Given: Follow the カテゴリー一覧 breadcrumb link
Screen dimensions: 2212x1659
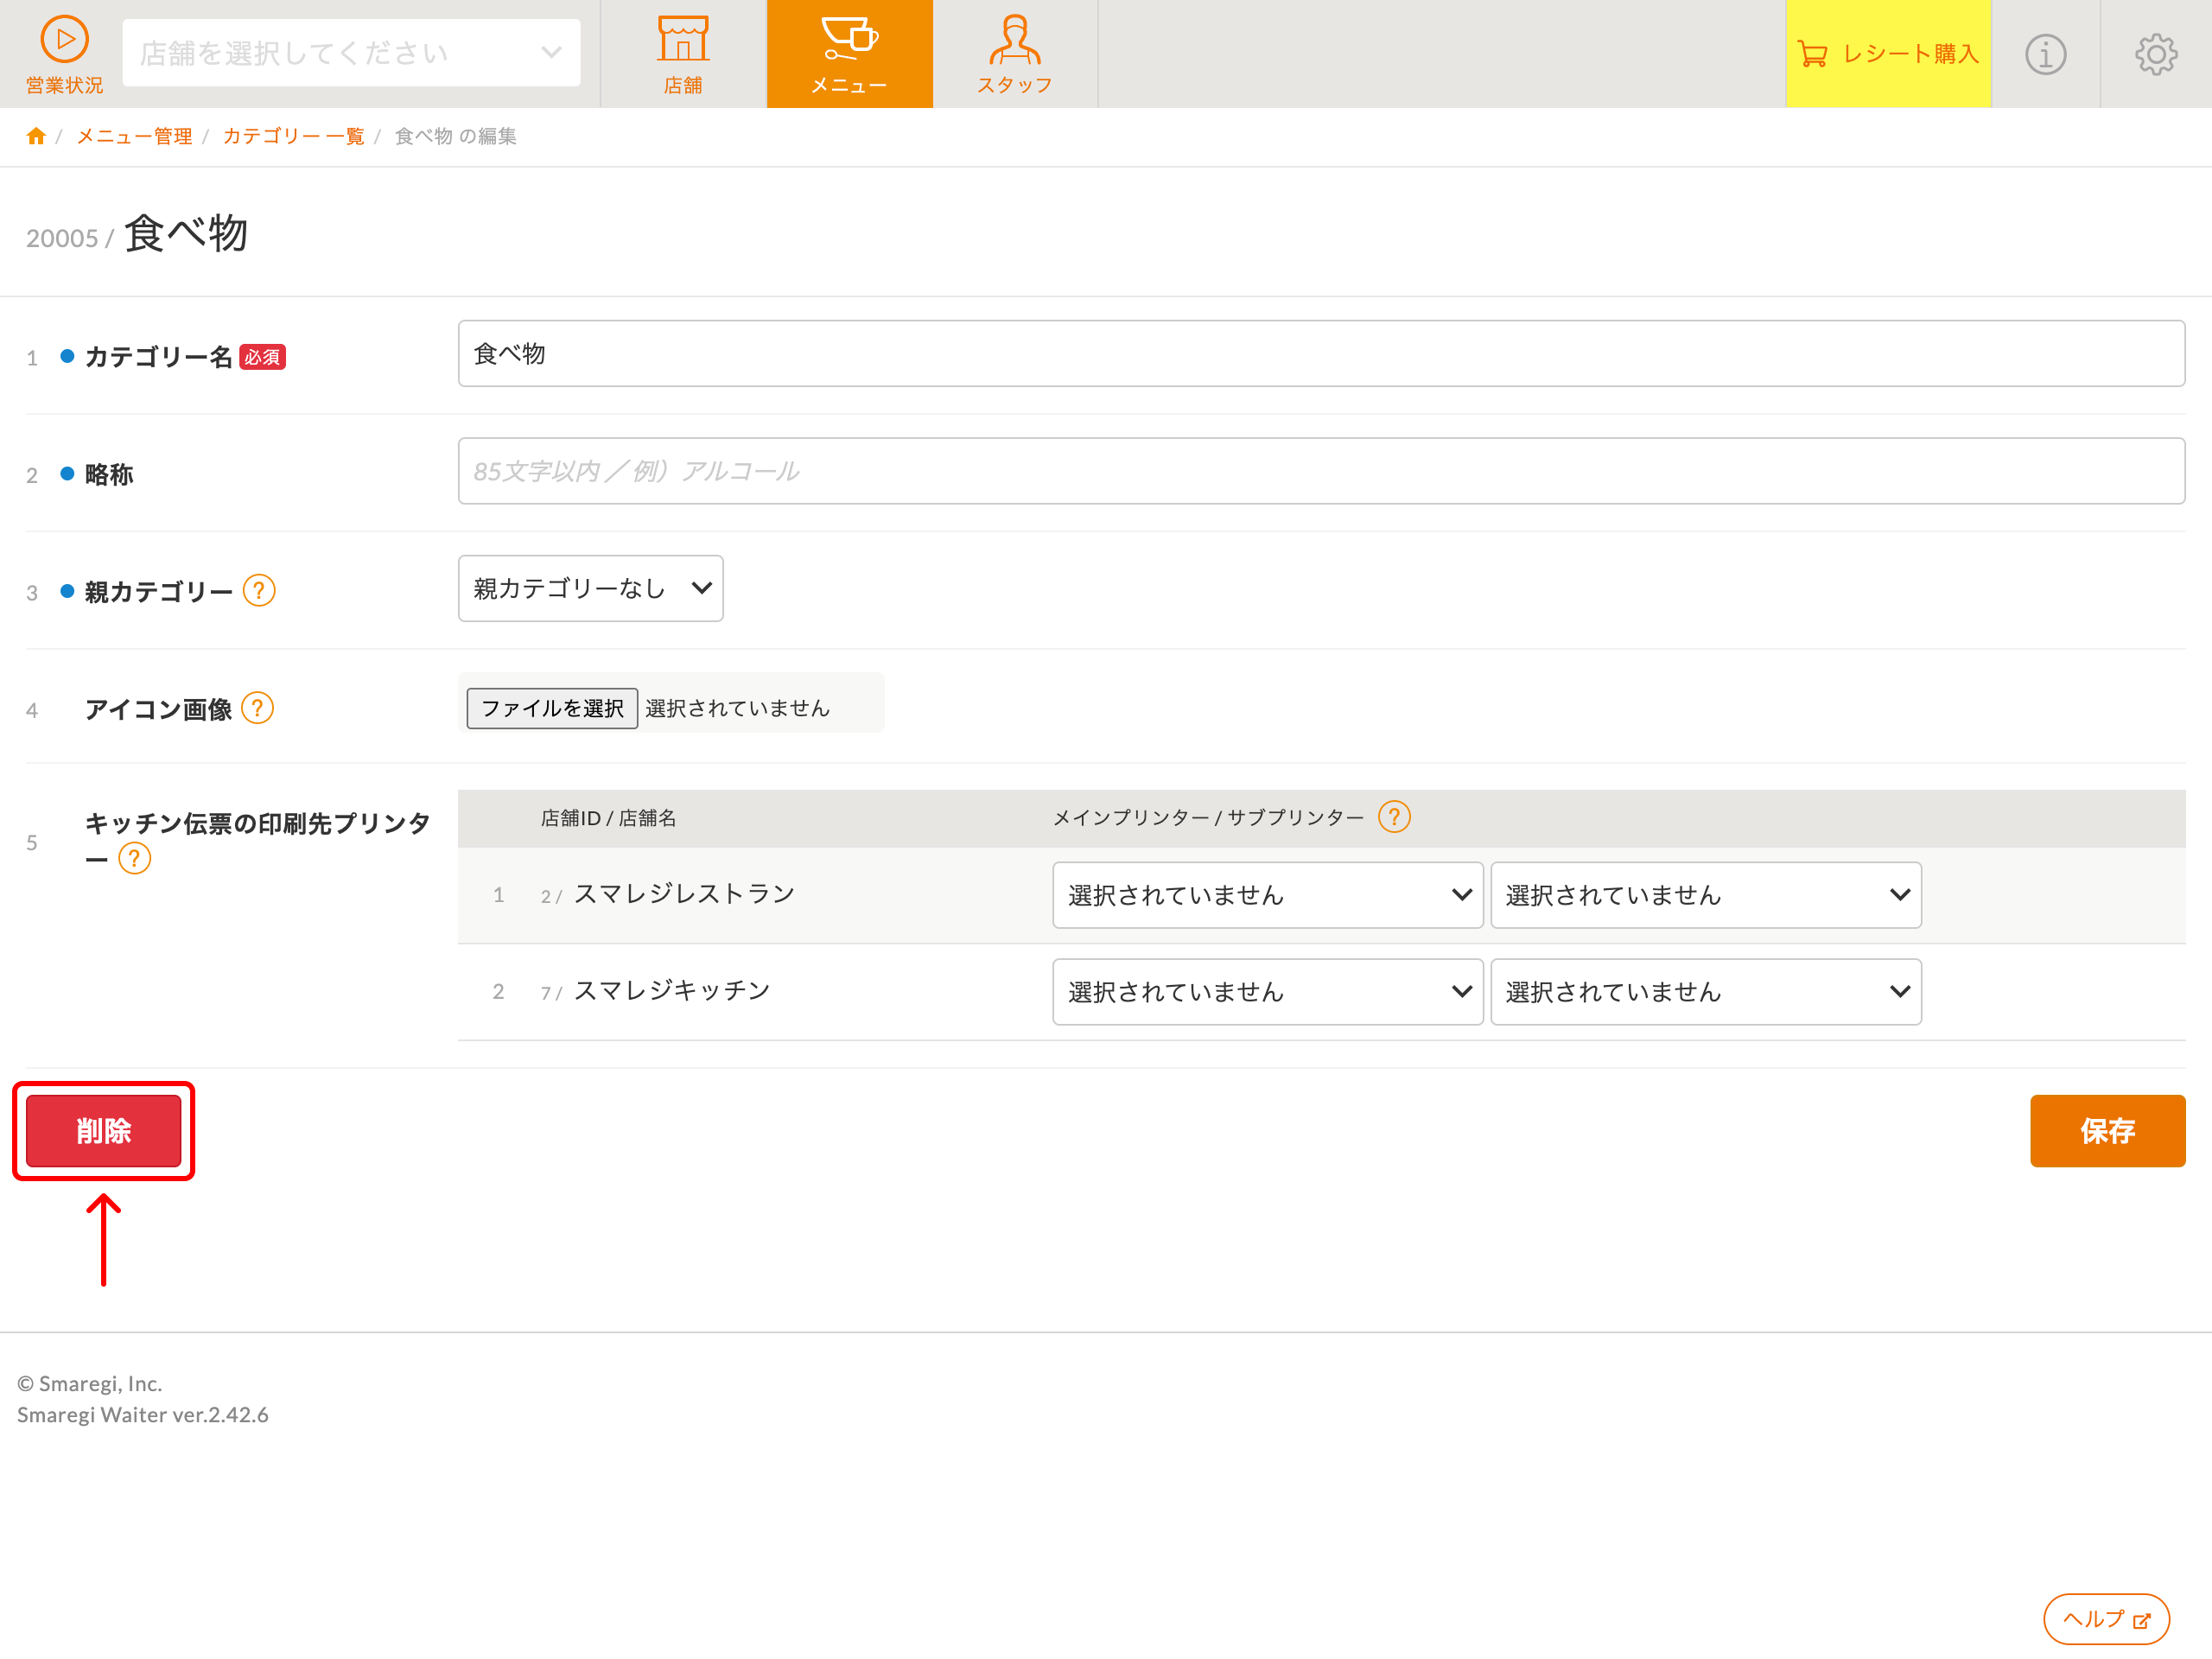Looking at the screenshot, I should pos(293,136).
